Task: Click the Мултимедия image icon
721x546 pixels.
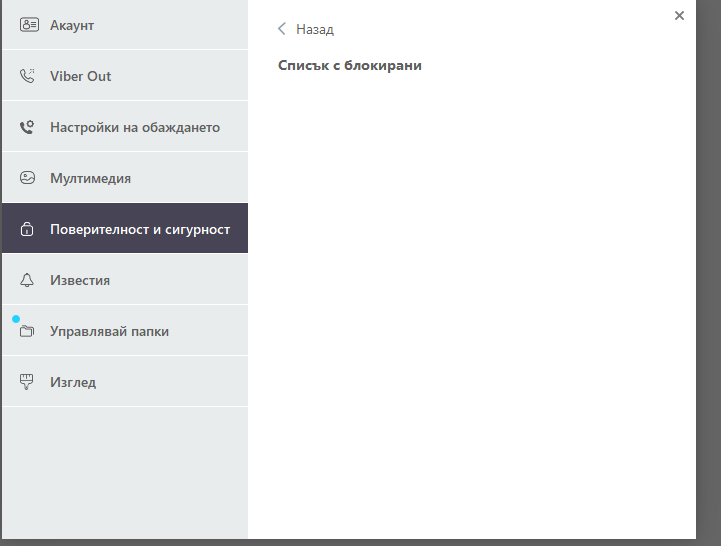Action: pos(28,178)
